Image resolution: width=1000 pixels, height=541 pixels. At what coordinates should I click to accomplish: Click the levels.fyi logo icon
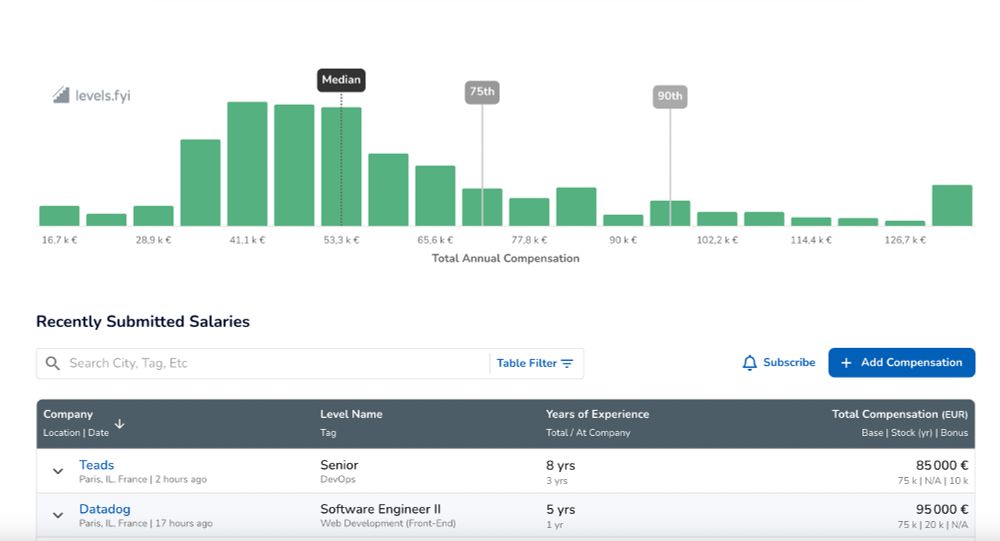coord(61,95)
